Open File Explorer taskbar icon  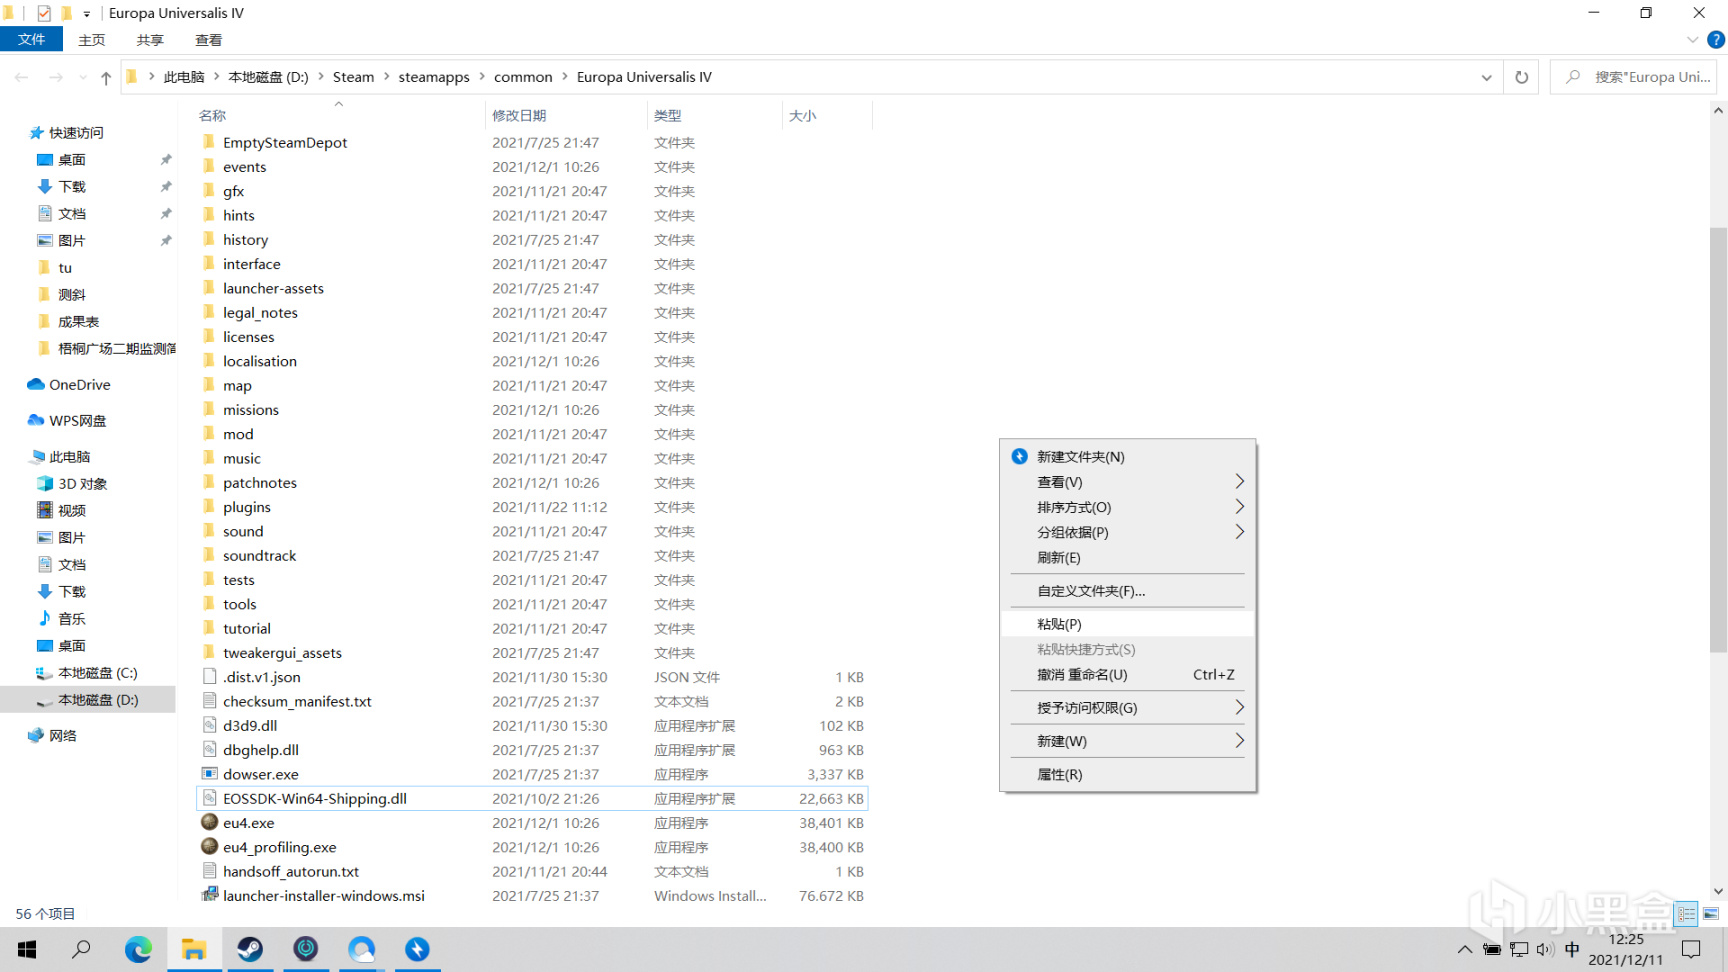tap(194, 949)
